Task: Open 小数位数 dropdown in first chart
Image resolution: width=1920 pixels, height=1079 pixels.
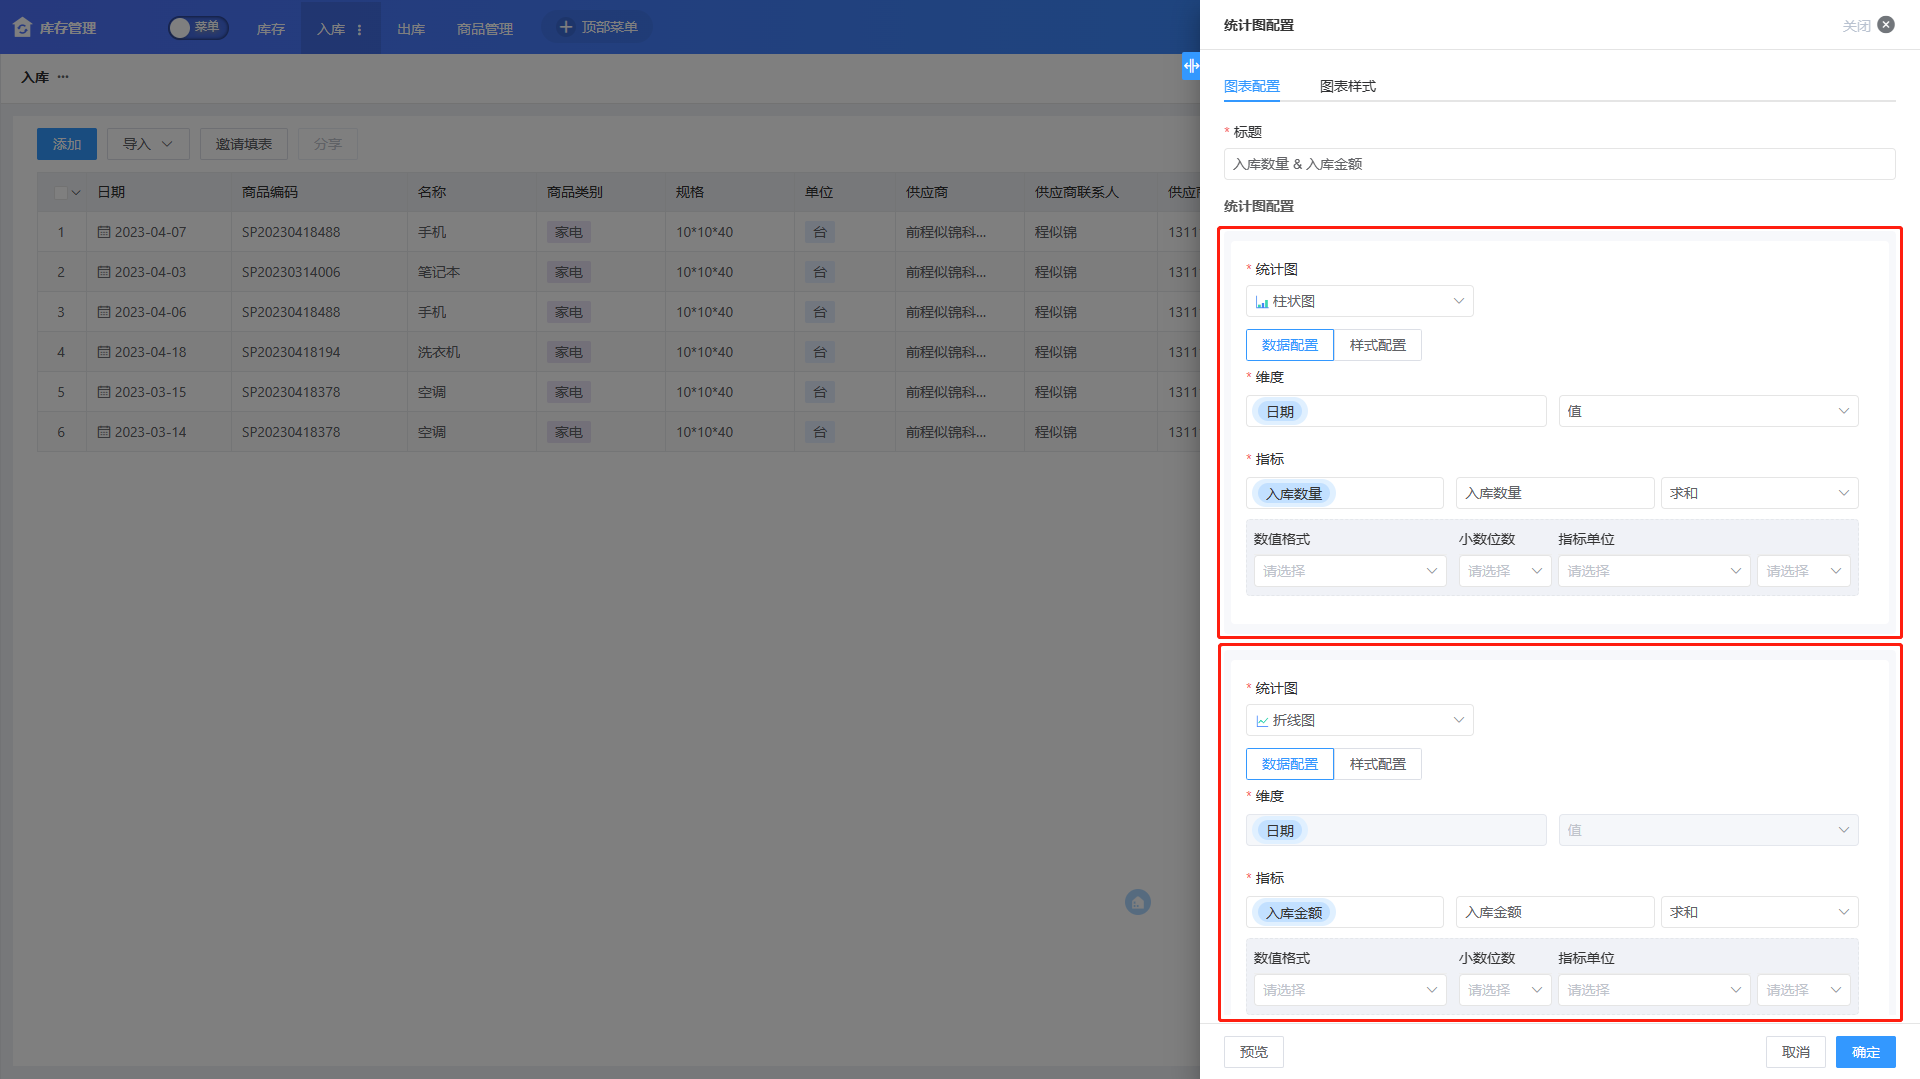Action: (x=1505, y=571)
